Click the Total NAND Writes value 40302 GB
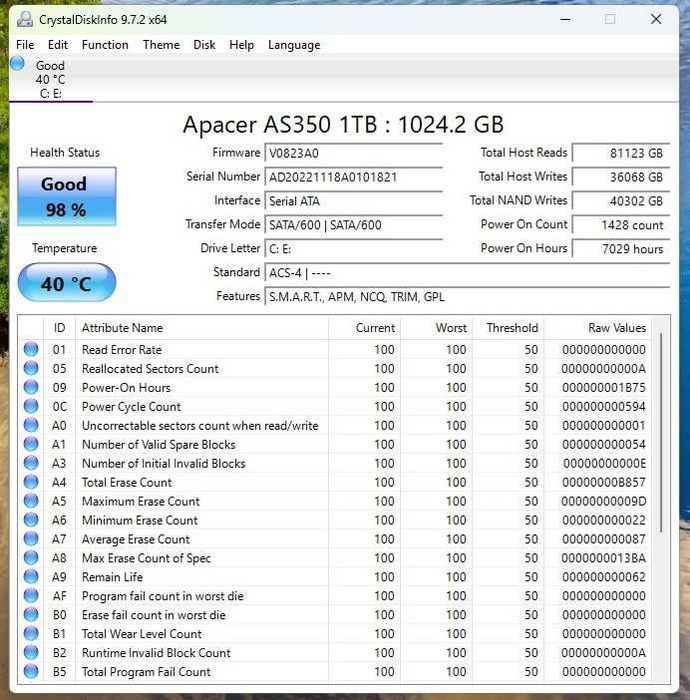Viewport: 690px width, 700px height. click(621, 201)
